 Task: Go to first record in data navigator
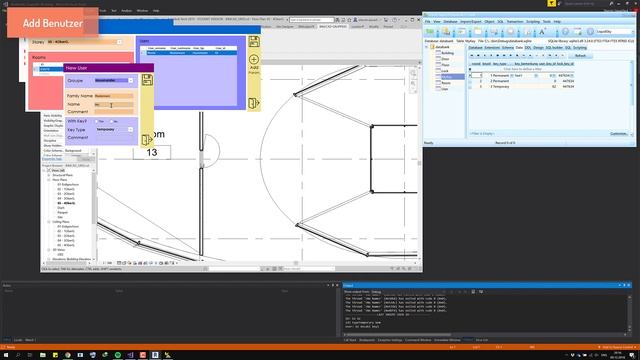point(472,56)
